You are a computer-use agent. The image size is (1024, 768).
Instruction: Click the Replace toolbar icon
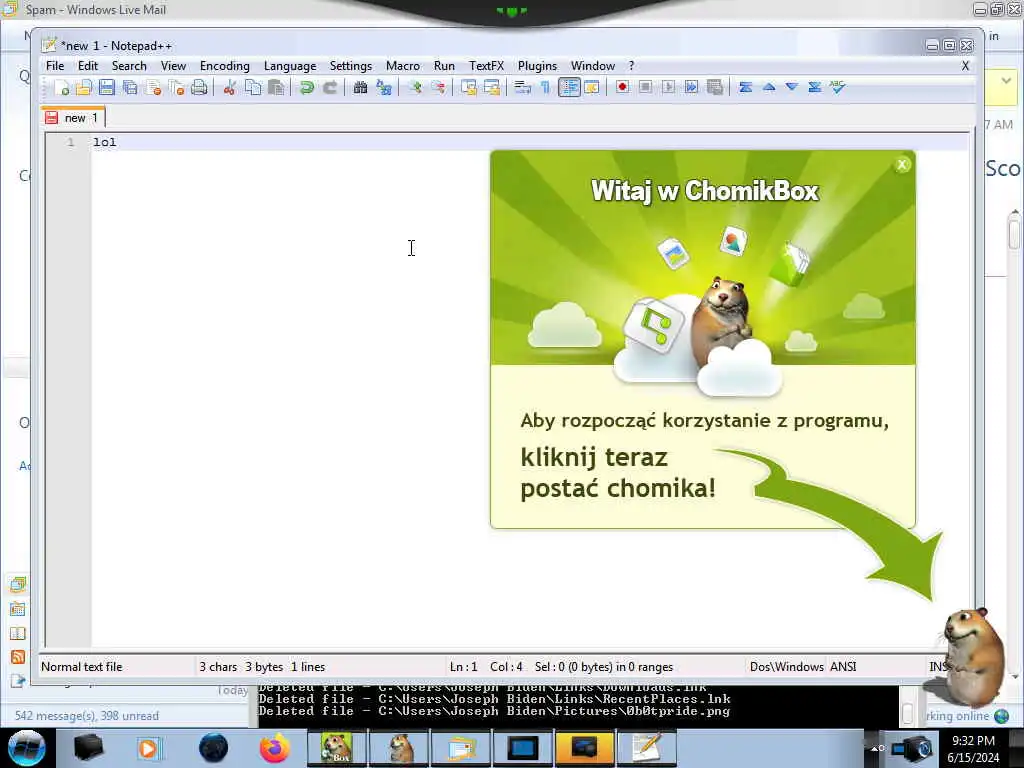click(383, 87)
